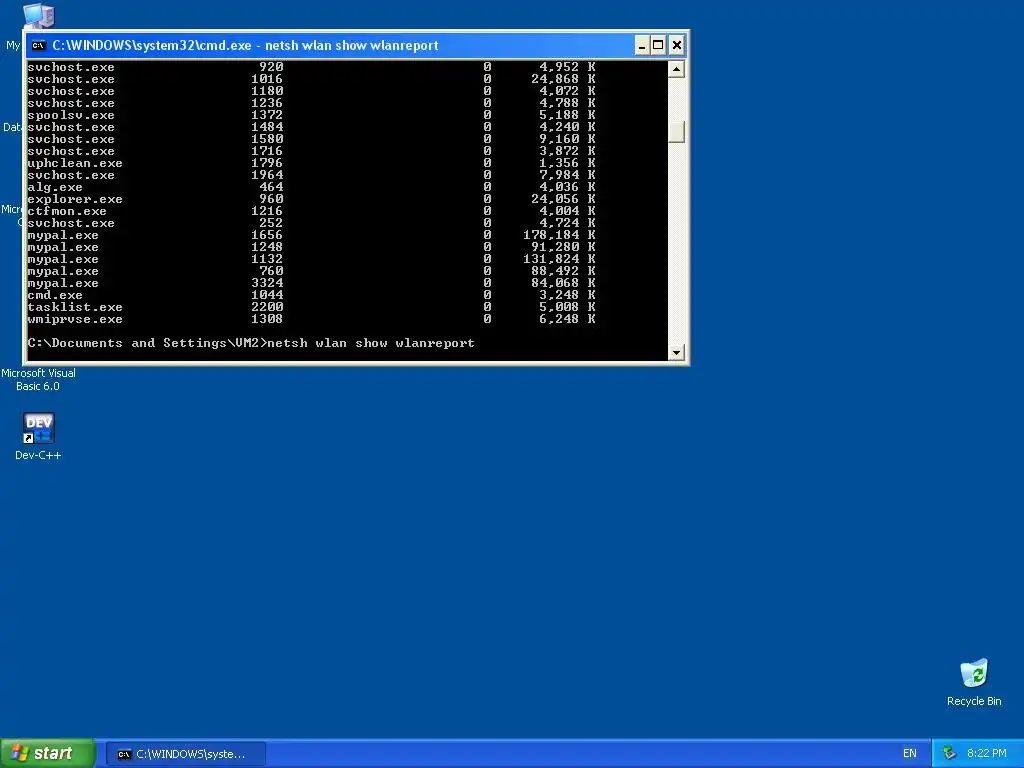Open the Dev-C++ desktop shortcut
The height and width of the screenshot is (768, 1024).
point(39,437)
